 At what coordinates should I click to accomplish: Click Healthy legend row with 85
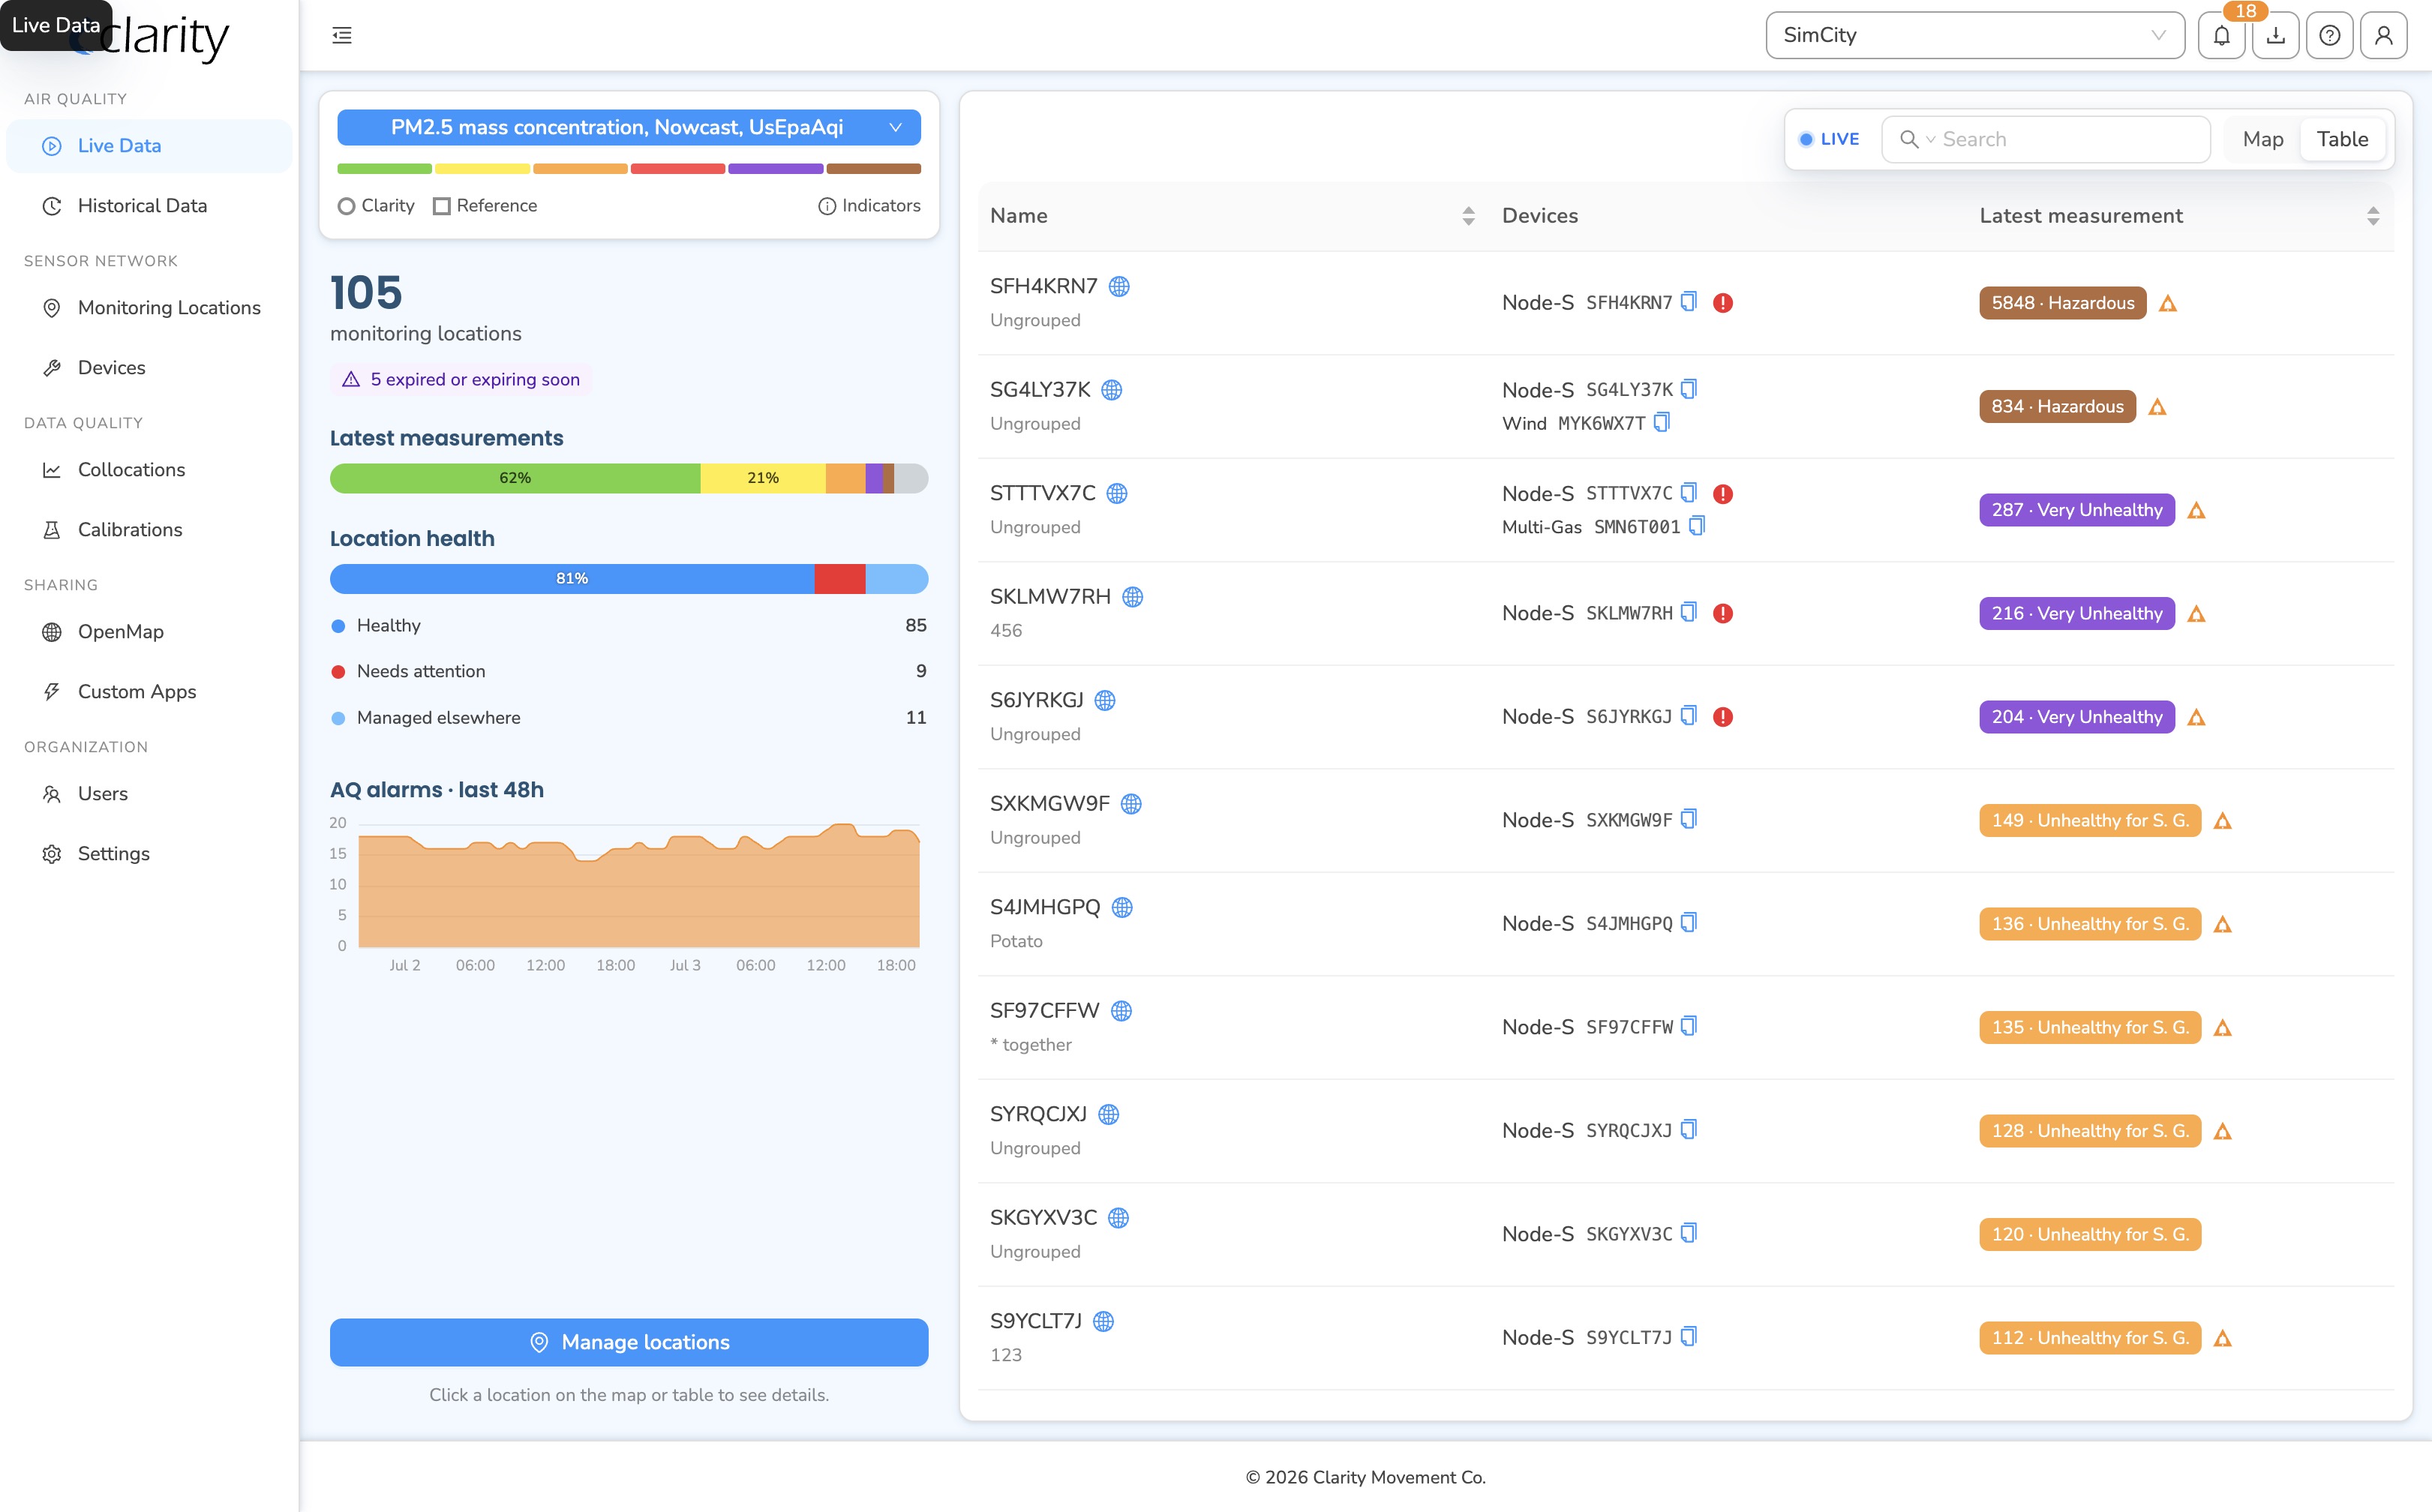pyautogui.click(x=629, y=625)
